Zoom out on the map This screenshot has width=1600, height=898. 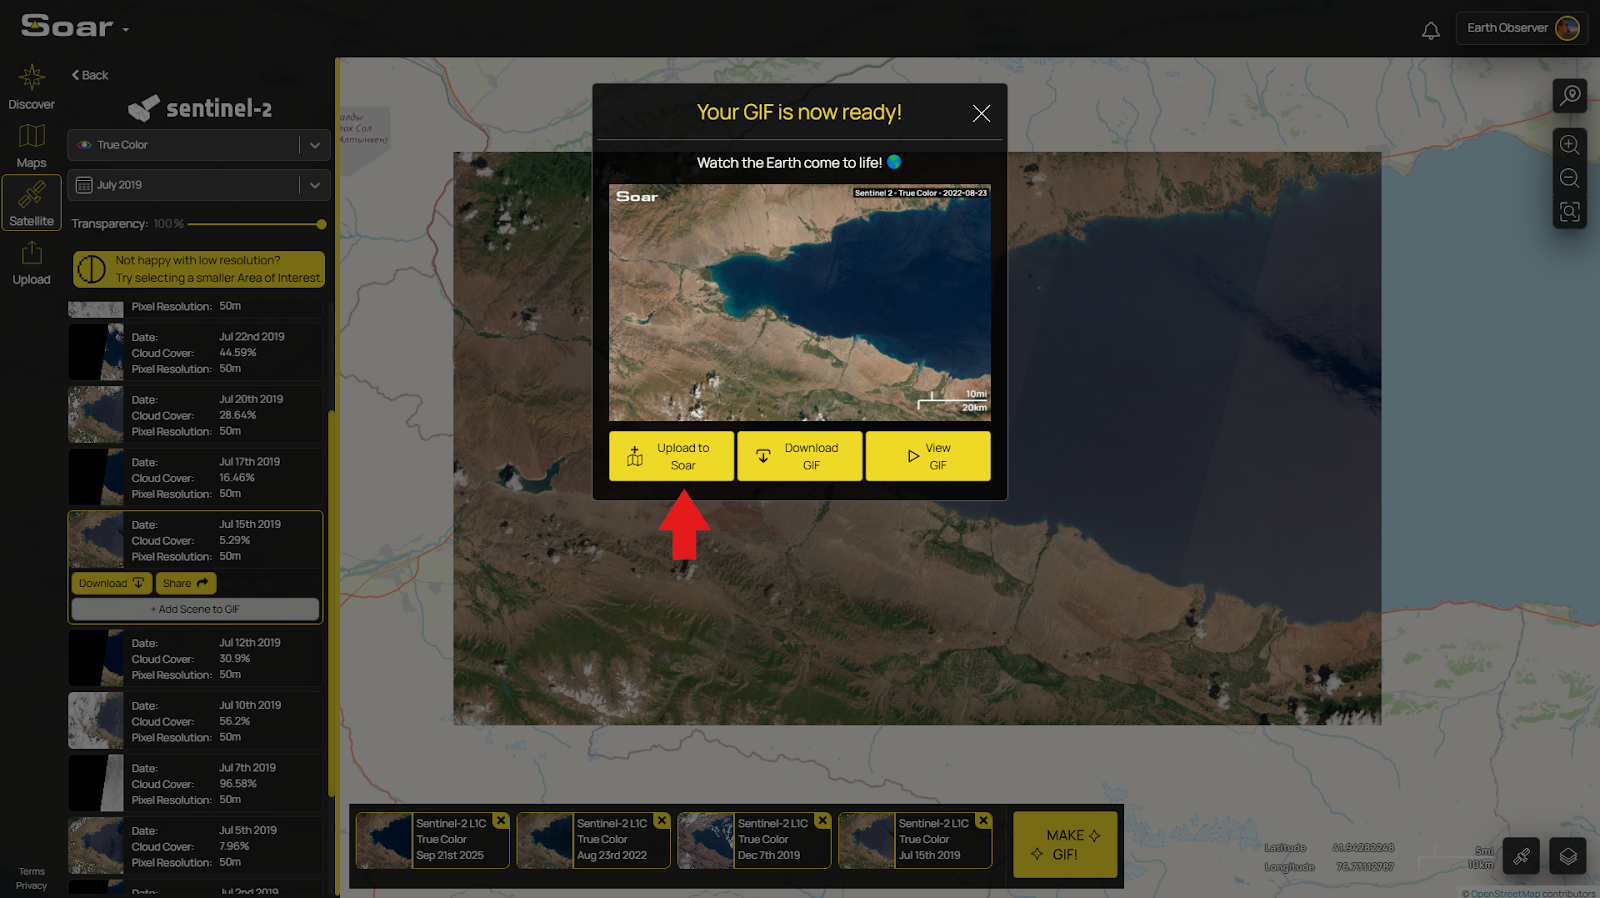(x=1570, y=179)
